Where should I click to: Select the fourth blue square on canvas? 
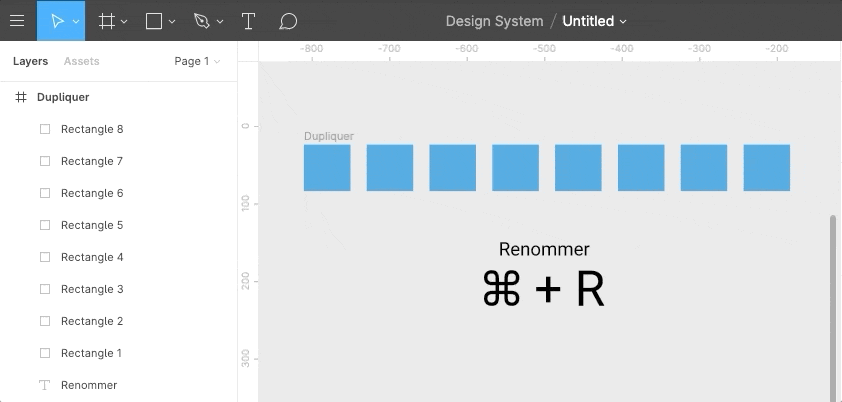(516, 167)
